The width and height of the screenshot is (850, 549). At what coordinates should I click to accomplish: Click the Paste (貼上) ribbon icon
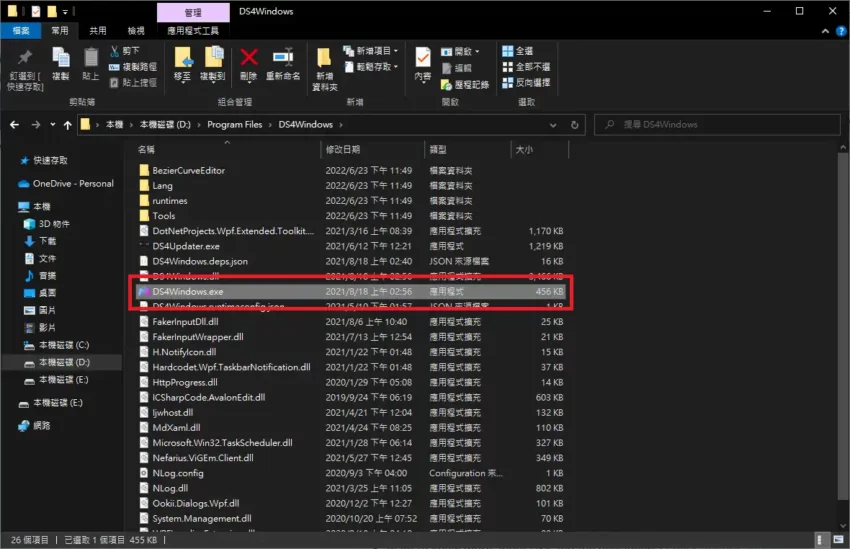pos(91,64)
